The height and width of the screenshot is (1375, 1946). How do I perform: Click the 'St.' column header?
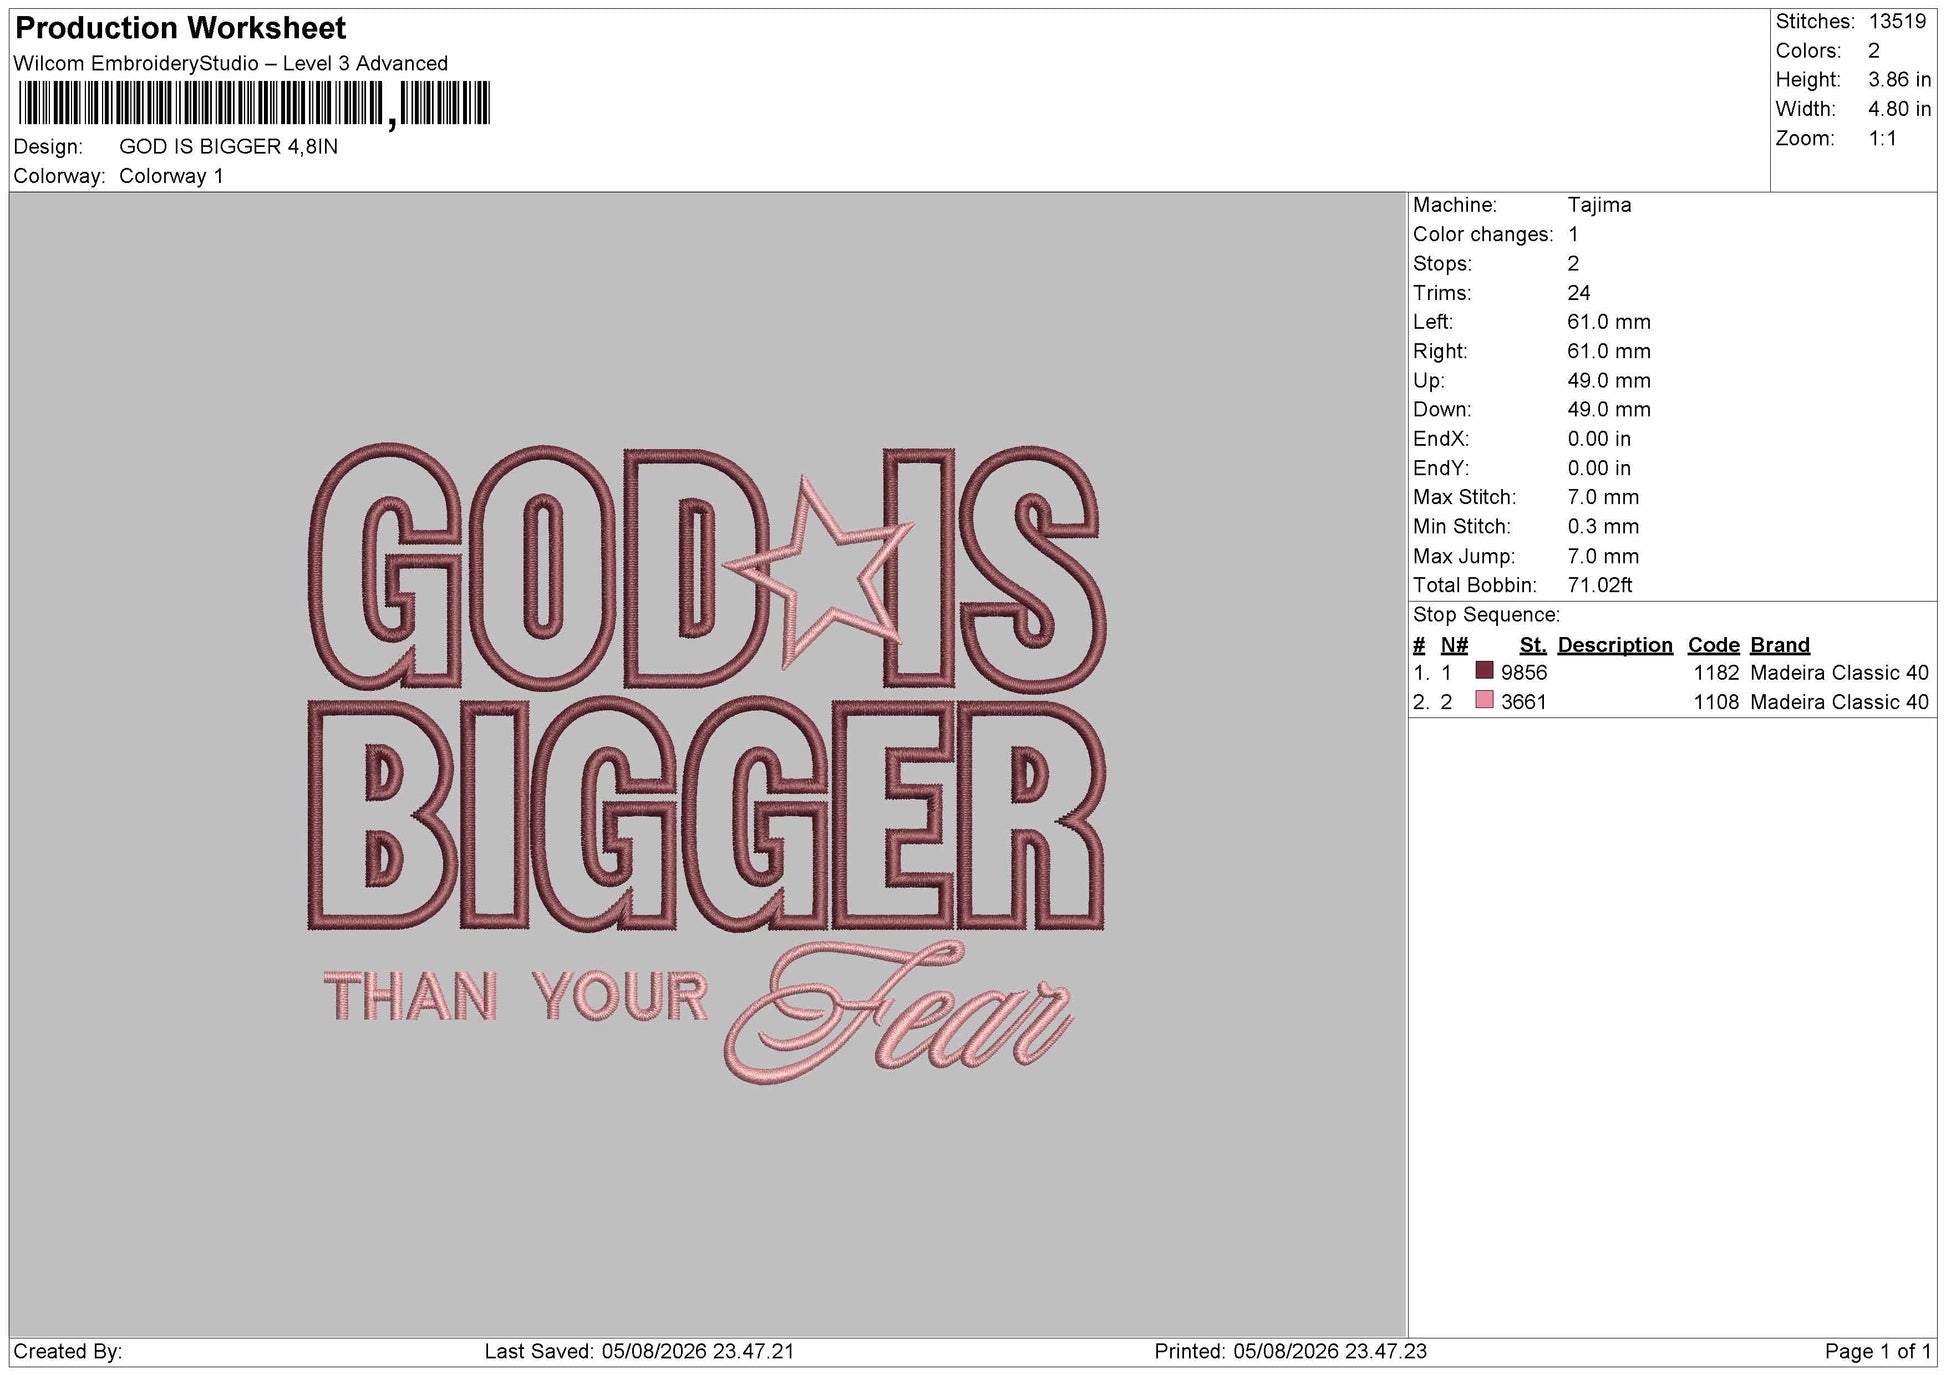coord(1532,645)
